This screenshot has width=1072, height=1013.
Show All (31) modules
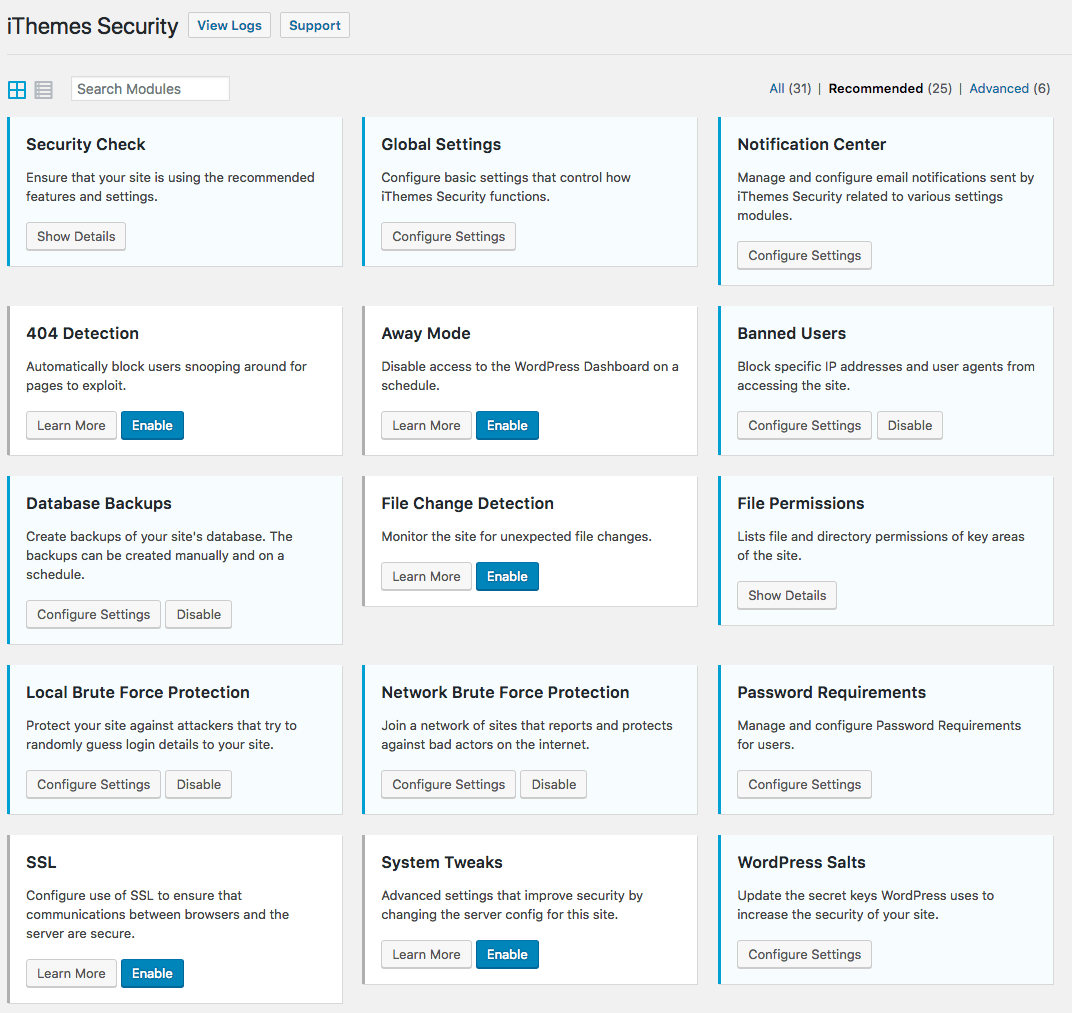click(790, 88)
